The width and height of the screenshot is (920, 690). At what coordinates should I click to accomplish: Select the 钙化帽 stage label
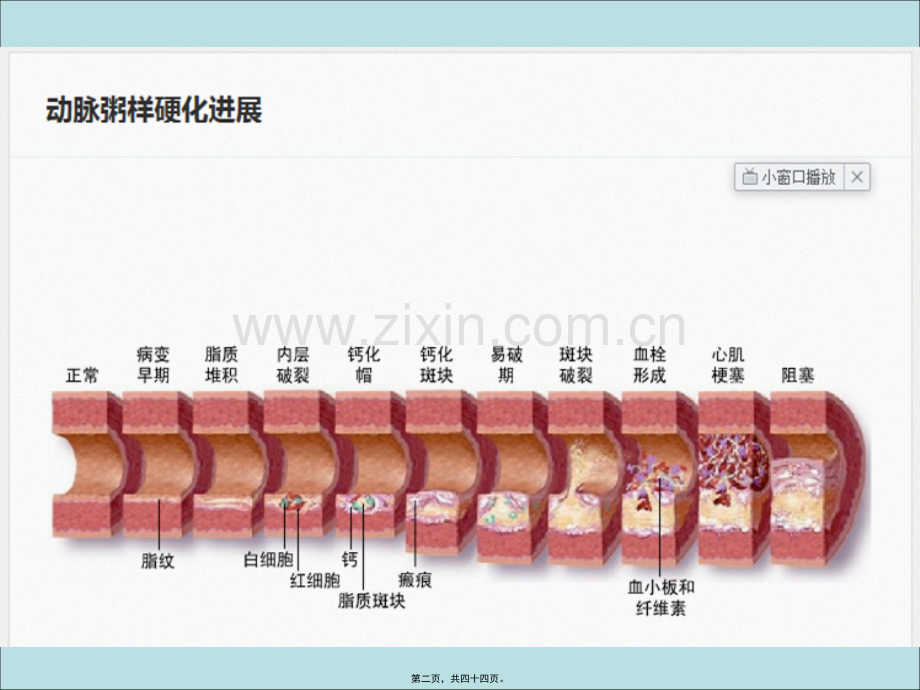pyautogui.click(x=364, y=365)
